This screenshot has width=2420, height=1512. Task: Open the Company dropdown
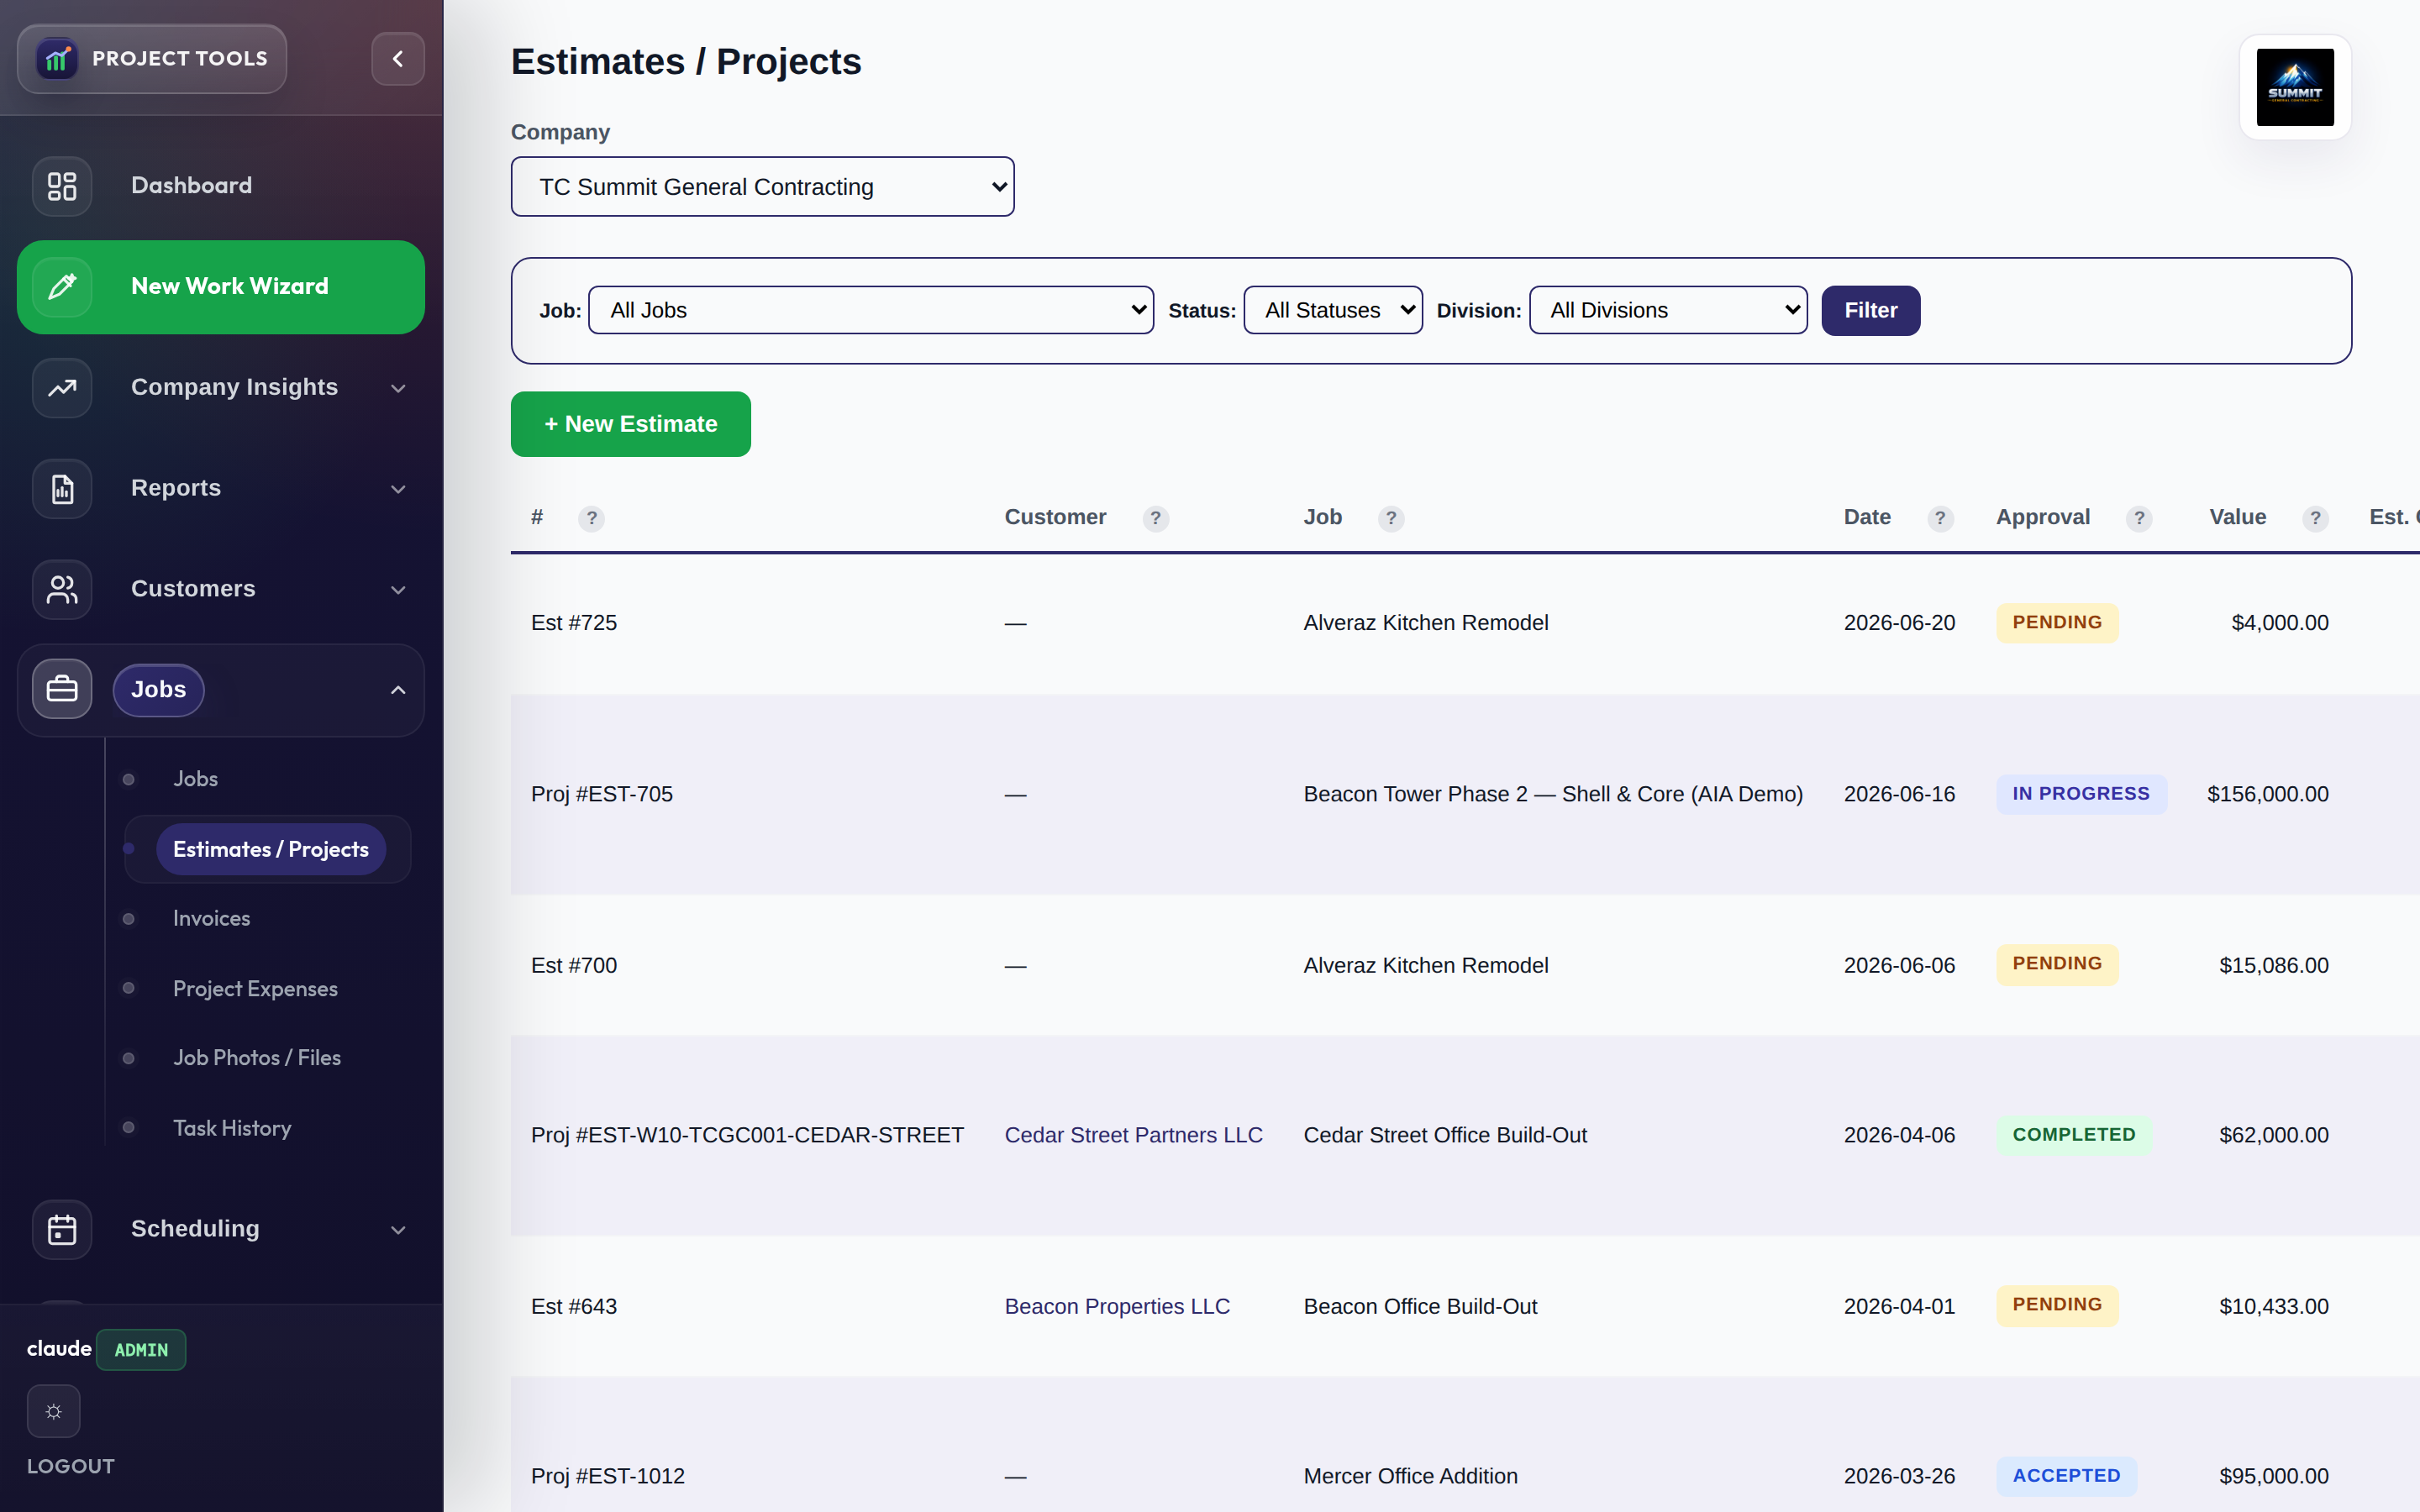pos(762,187)
